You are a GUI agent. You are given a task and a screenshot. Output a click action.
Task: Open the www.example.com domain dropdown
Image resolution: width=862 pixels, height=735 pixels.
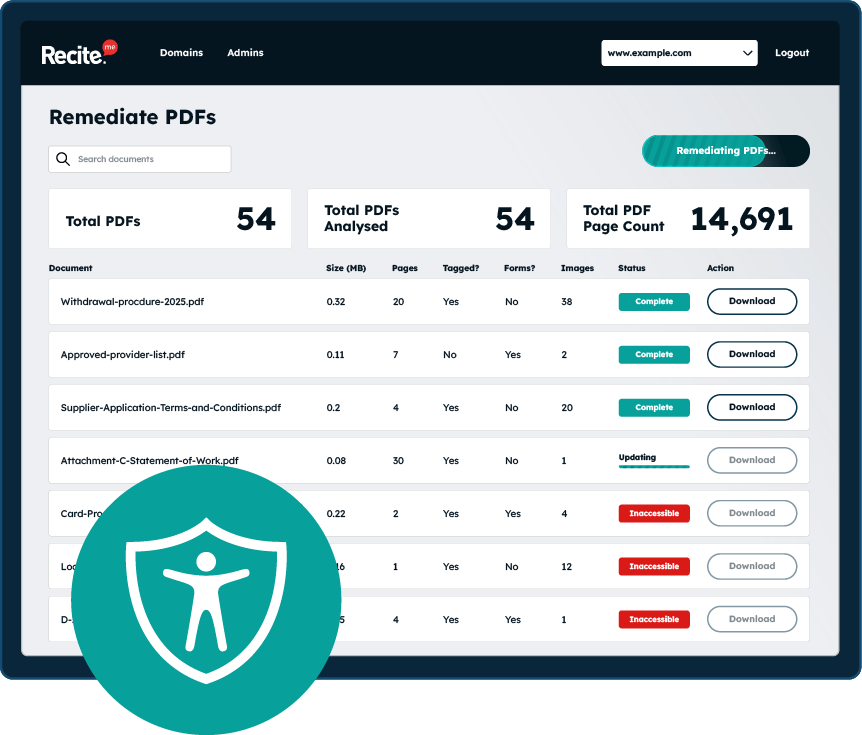point(679,52)
